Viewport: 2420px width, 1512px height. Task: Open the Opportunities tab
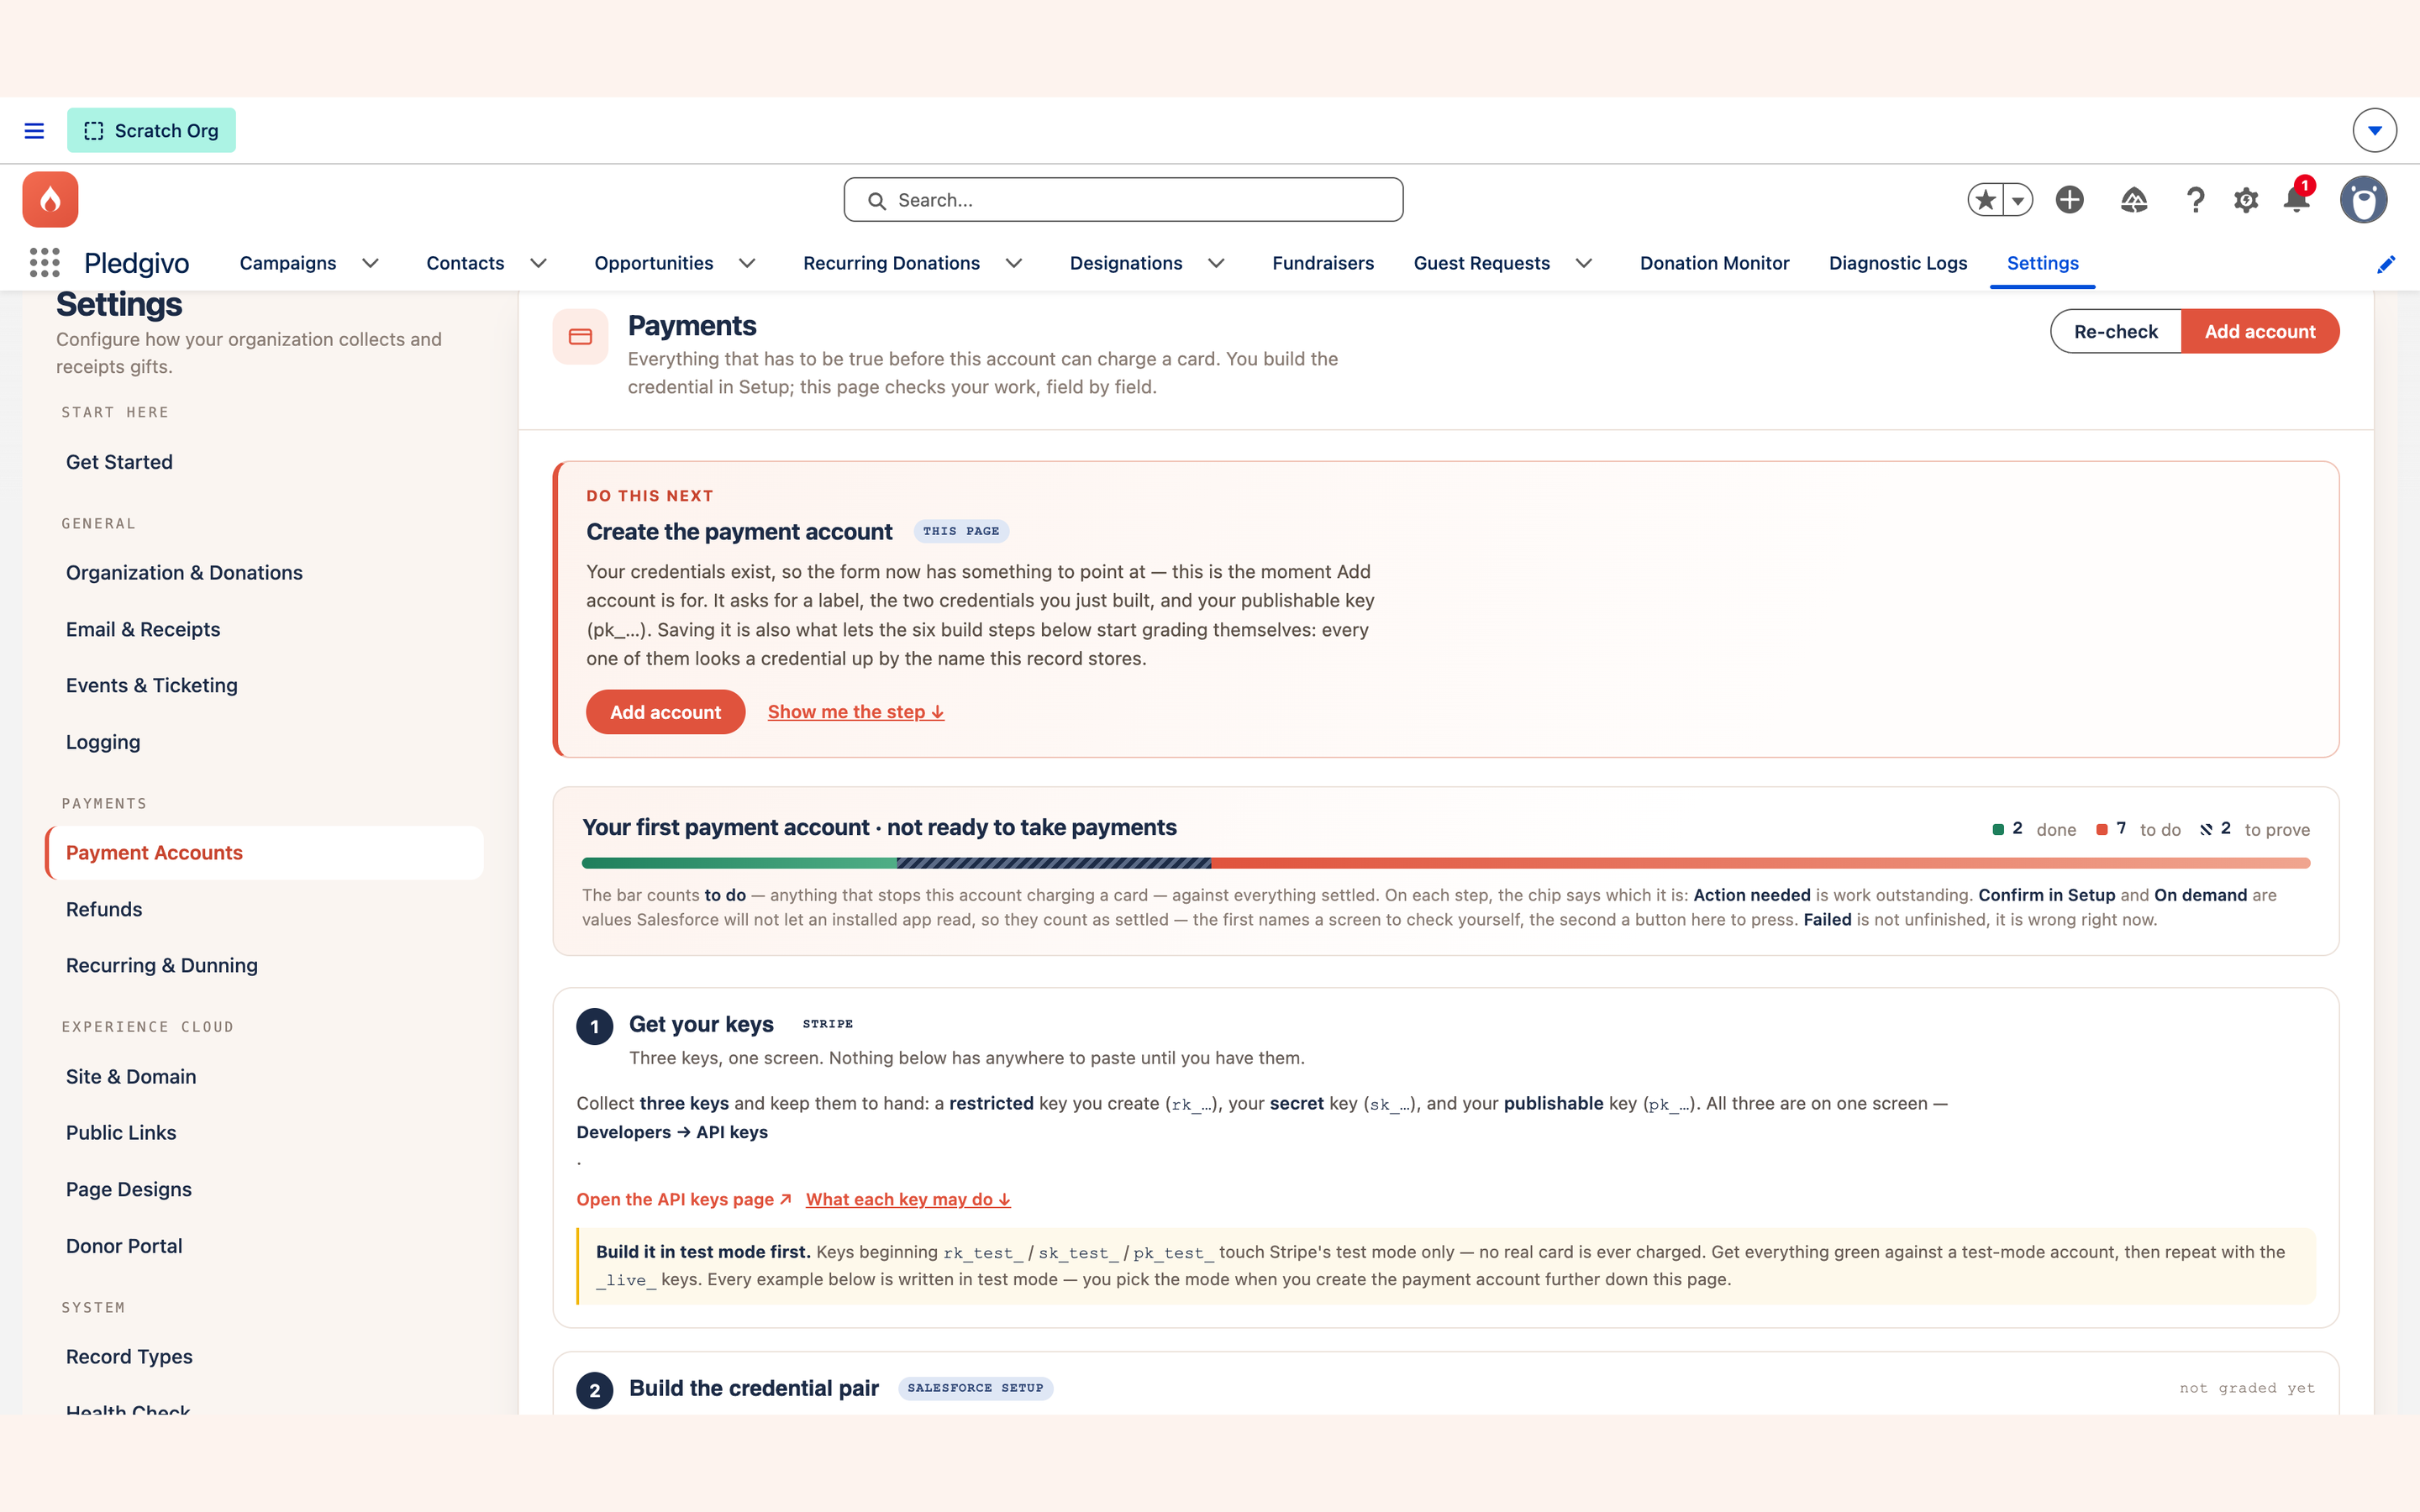click(x=654, y=263)
